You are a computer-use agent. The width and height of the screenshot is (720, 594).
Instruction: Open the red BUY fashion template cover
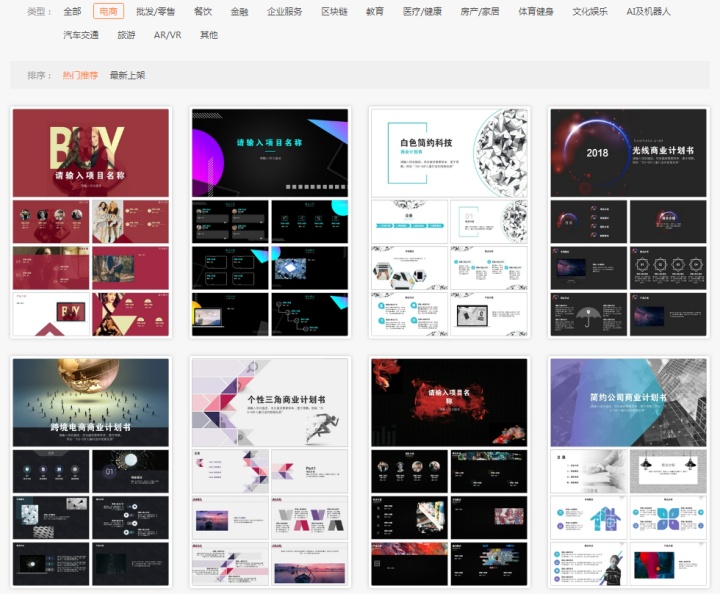pyautogui.click(x=91, y=153)
